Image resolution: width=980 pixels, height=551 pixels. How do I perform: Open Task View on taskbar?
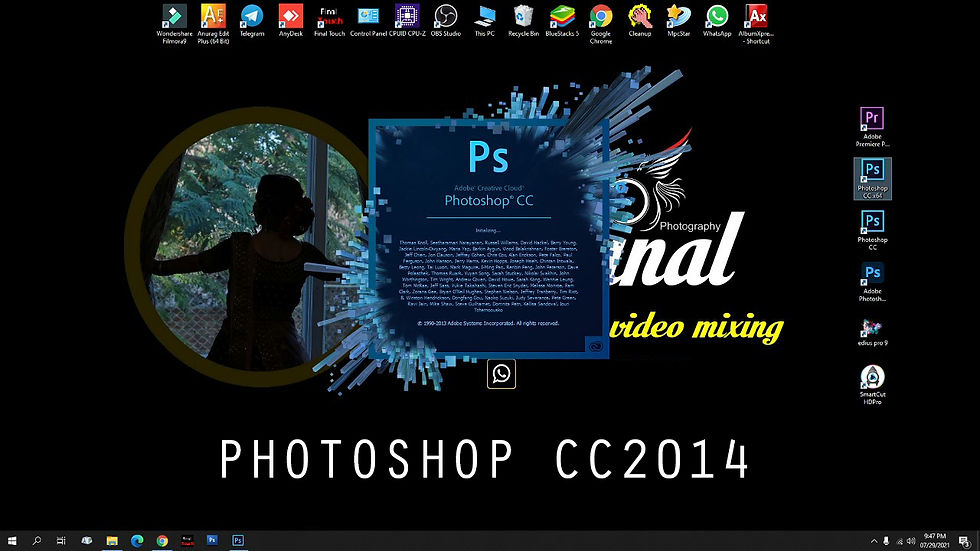point(61,540)
